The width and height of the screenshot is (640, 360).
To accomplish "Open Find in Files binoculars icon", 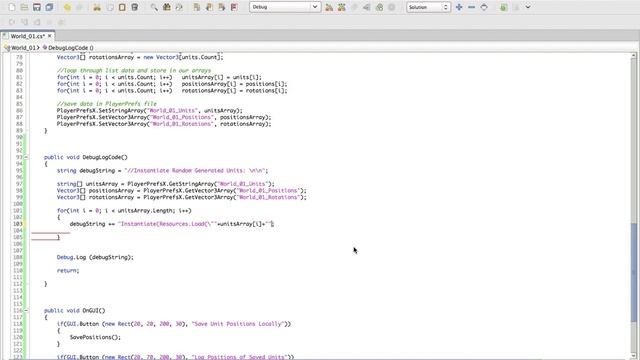I will click(x=167, y=7).
